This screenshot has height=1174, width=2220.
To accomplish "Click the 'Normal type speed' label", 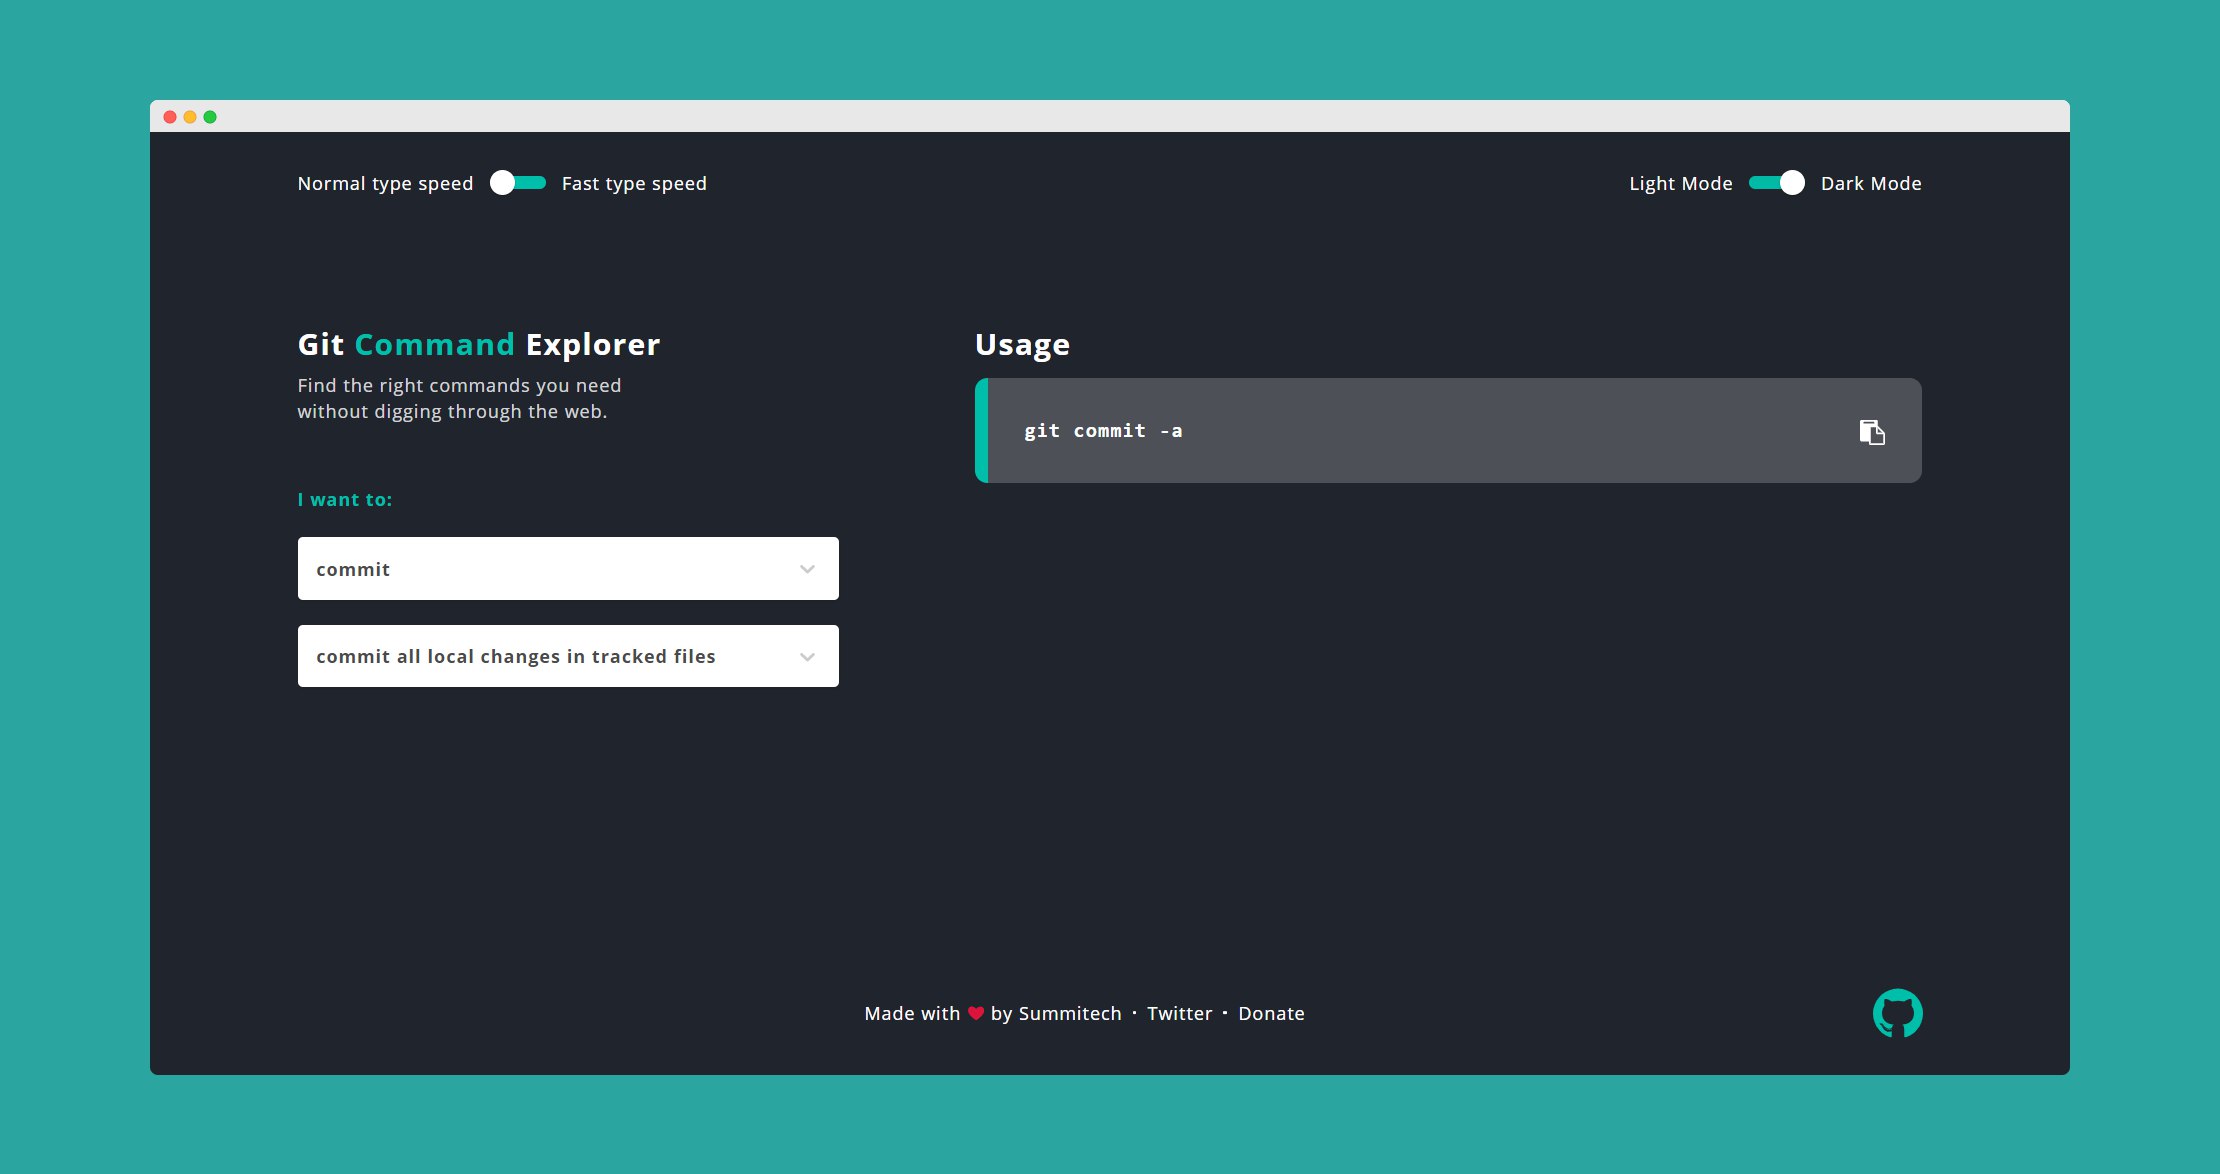I will (x=385, y=184).
